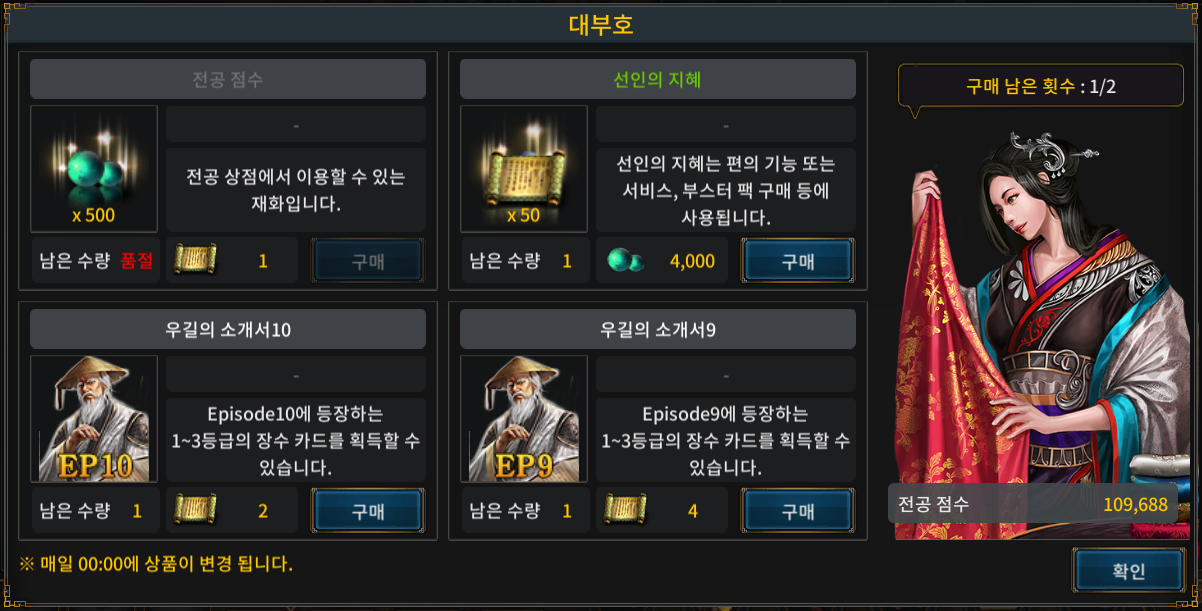Click the golden scroll 선인의 지혜 x50 item image
1202x611 pixels.
click(524, 169)
